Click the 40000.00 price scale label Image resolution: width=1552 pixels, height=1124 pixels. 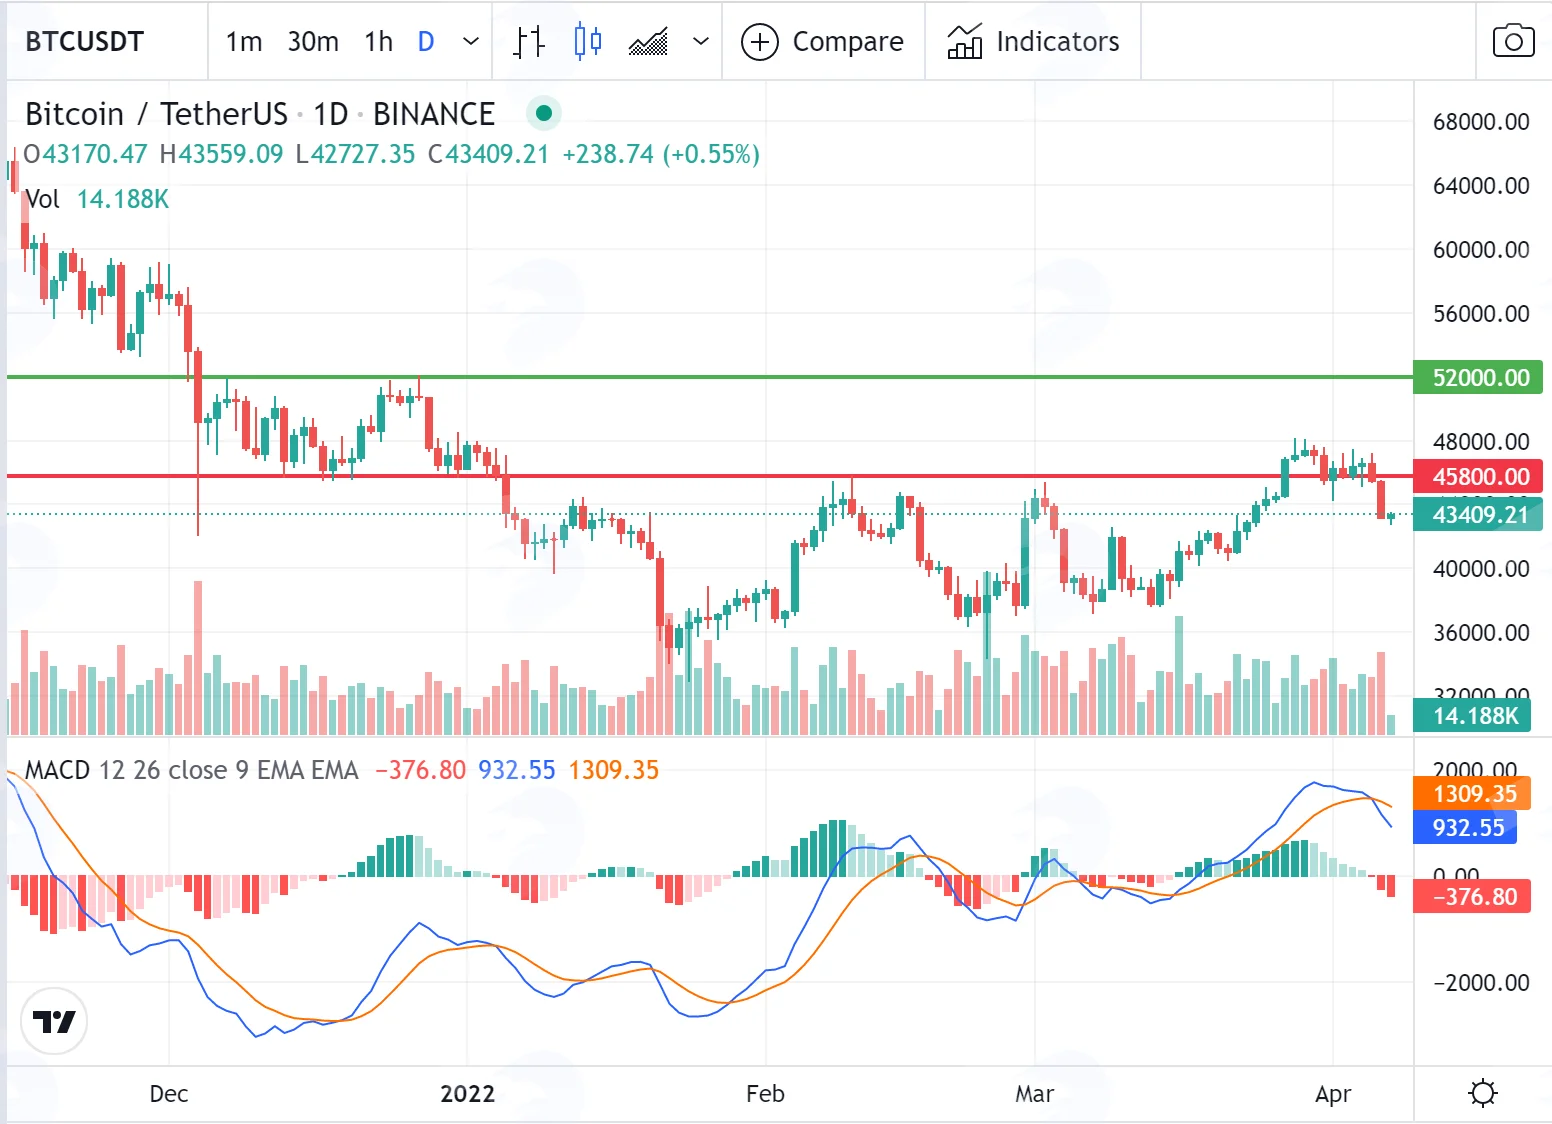pyautogui.click(x=1481, y=569)
